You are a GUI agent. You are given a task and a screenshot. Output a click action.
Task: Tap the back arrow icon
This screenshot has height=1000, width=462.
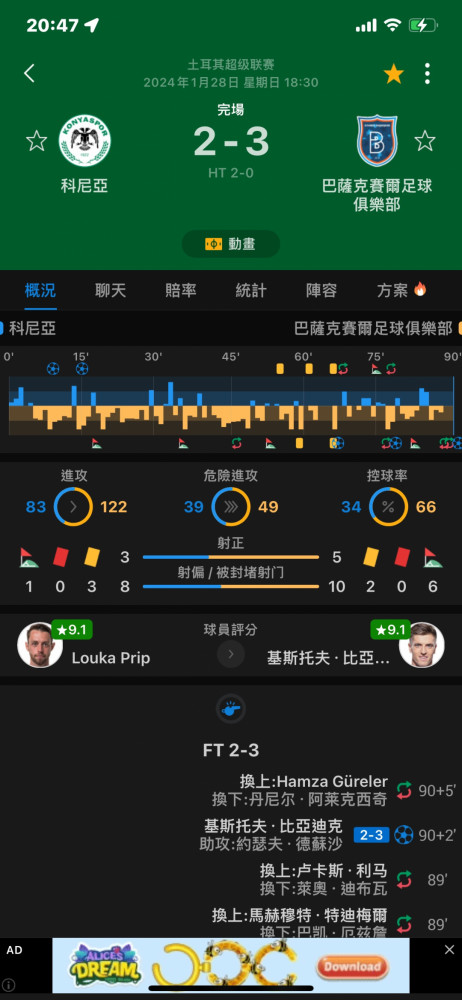(29, 73)
